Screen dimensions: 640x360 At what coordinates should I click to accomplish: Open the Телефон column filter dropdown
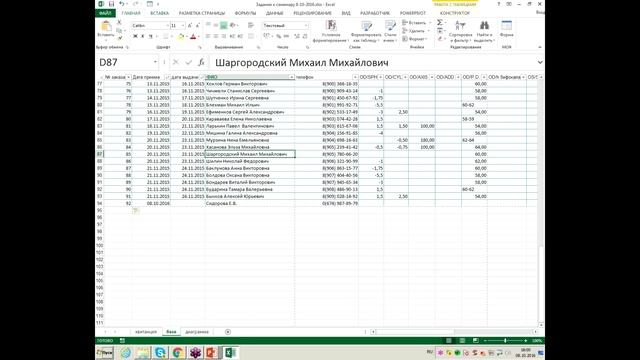355,77
